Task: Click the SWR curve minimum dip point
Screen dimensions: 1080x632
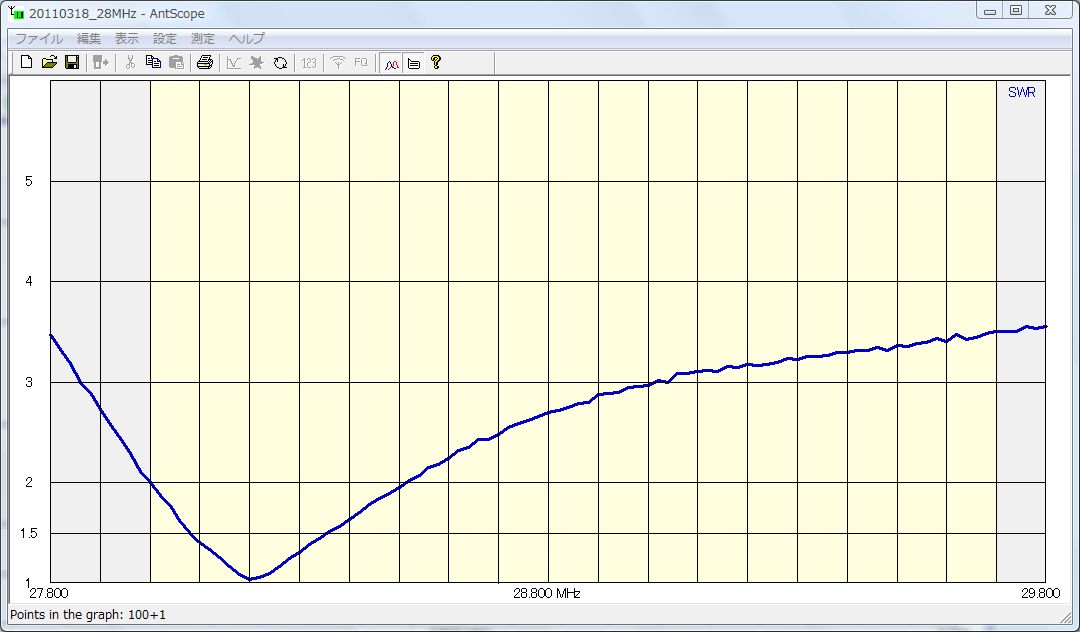Action: pyautogui.click(x=249, y=579)
